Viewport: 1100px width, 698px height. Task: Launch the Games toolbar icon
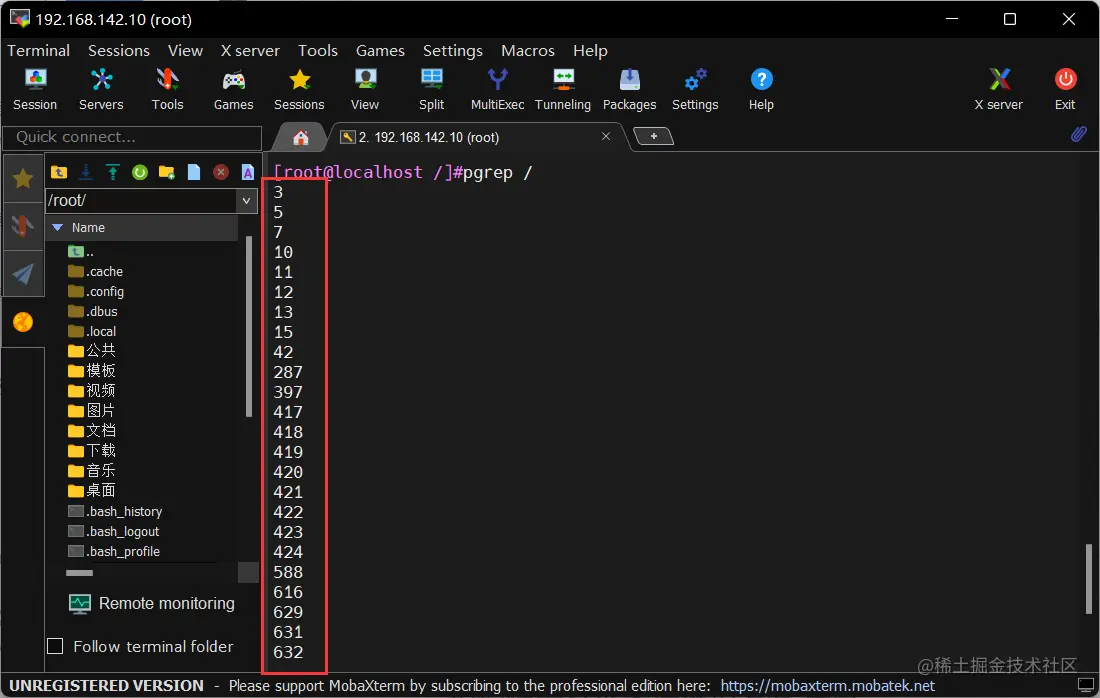pos(234,90)
